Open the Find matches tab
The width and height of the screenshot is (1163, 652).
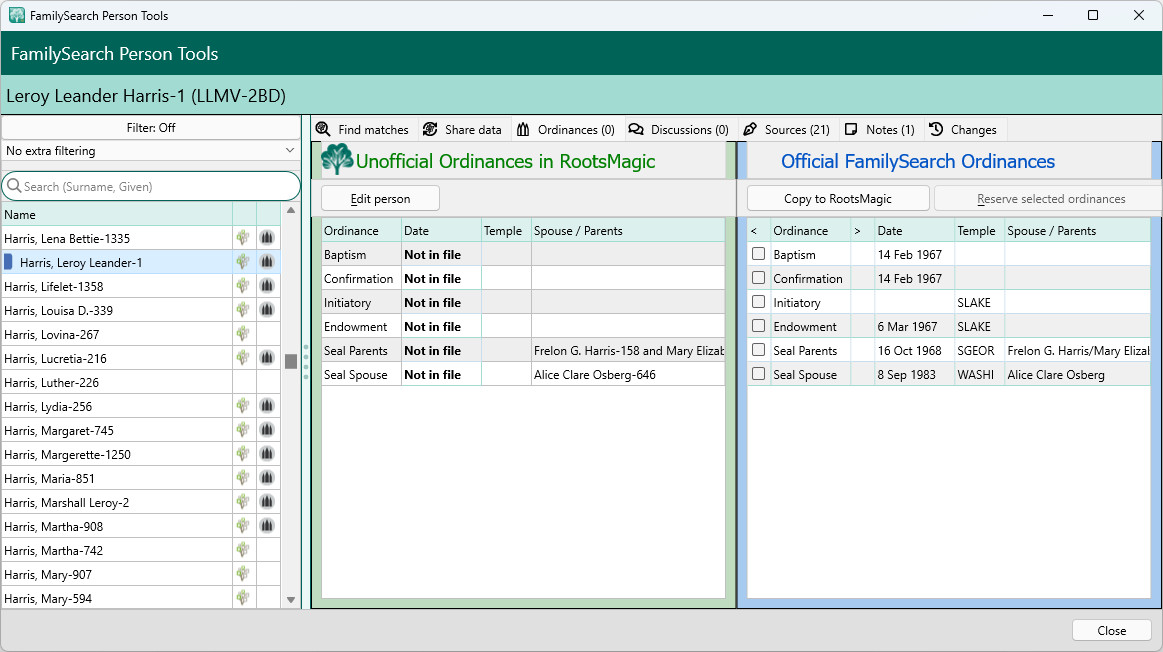[362, 130]
